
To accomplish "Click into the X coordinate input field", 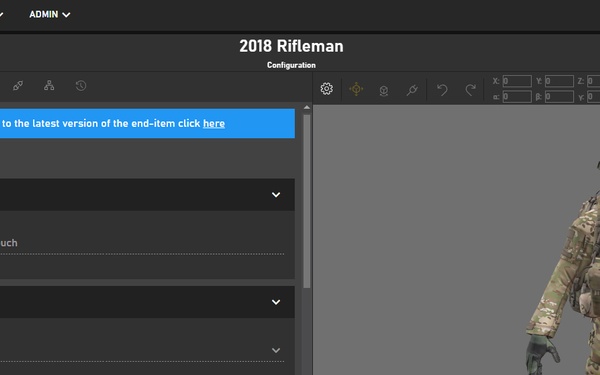I will (x=517, y=81).
